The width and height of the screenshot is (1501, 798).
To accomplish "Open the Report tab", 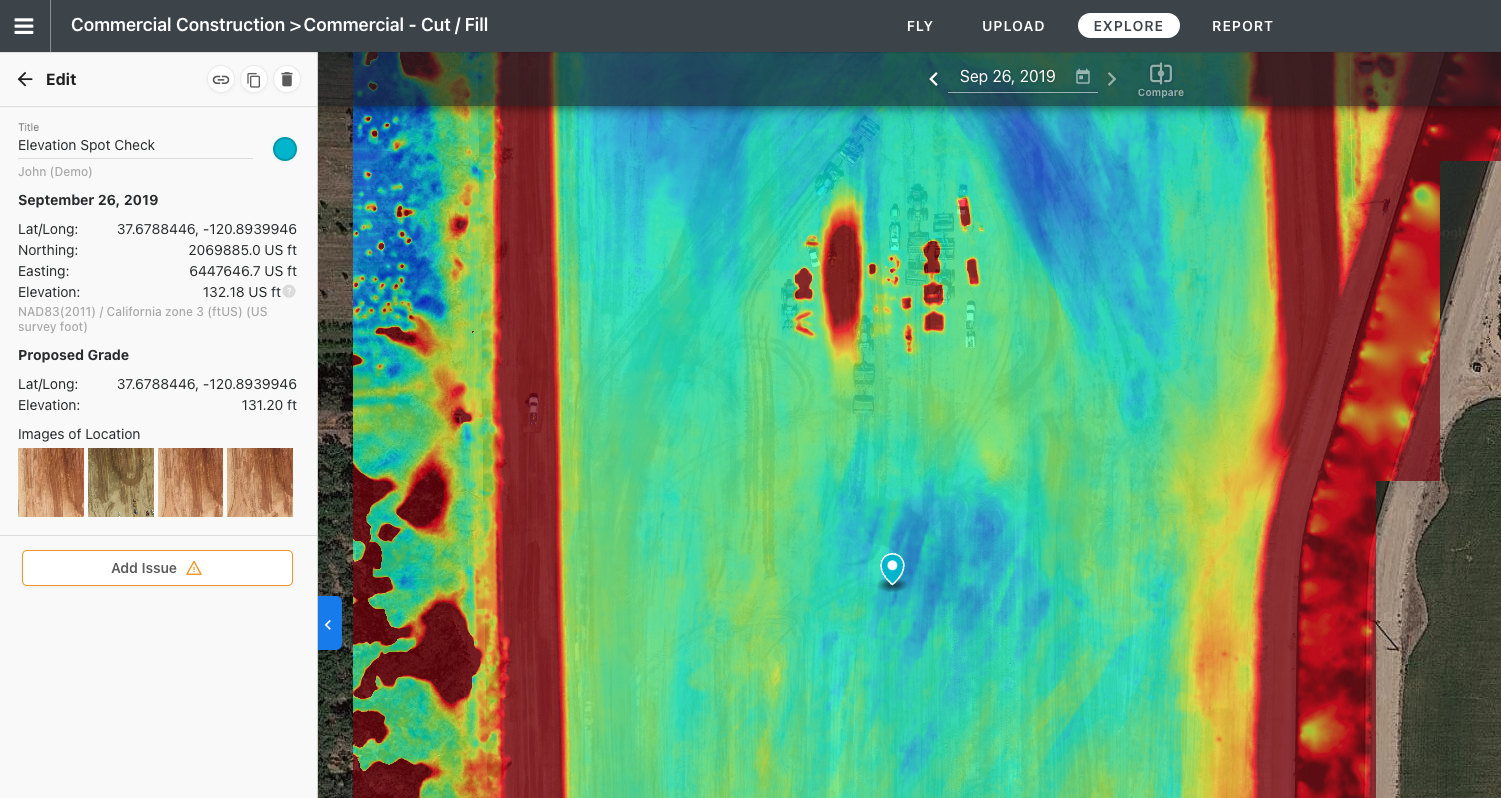I will click(x=1242, y=26).
